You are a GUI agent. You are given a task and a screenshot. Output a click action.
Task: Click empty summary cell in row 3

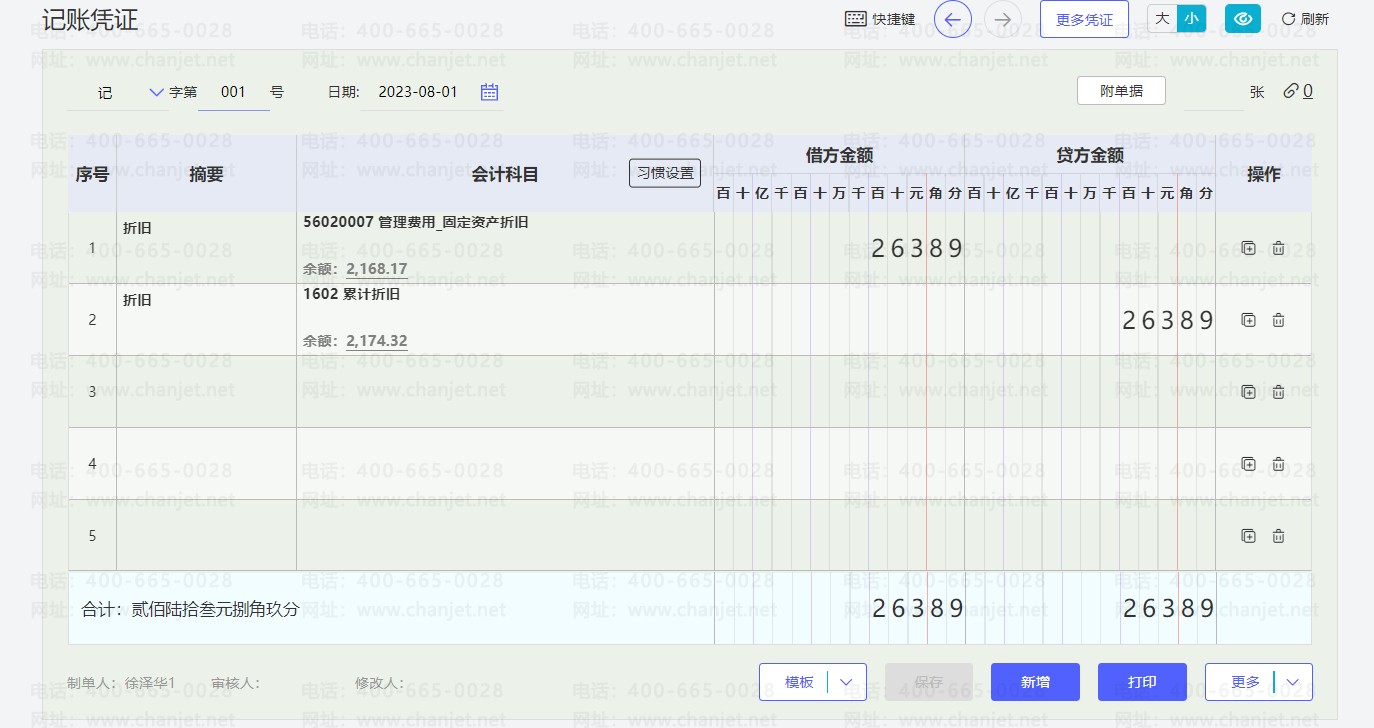tap(206, 392)
